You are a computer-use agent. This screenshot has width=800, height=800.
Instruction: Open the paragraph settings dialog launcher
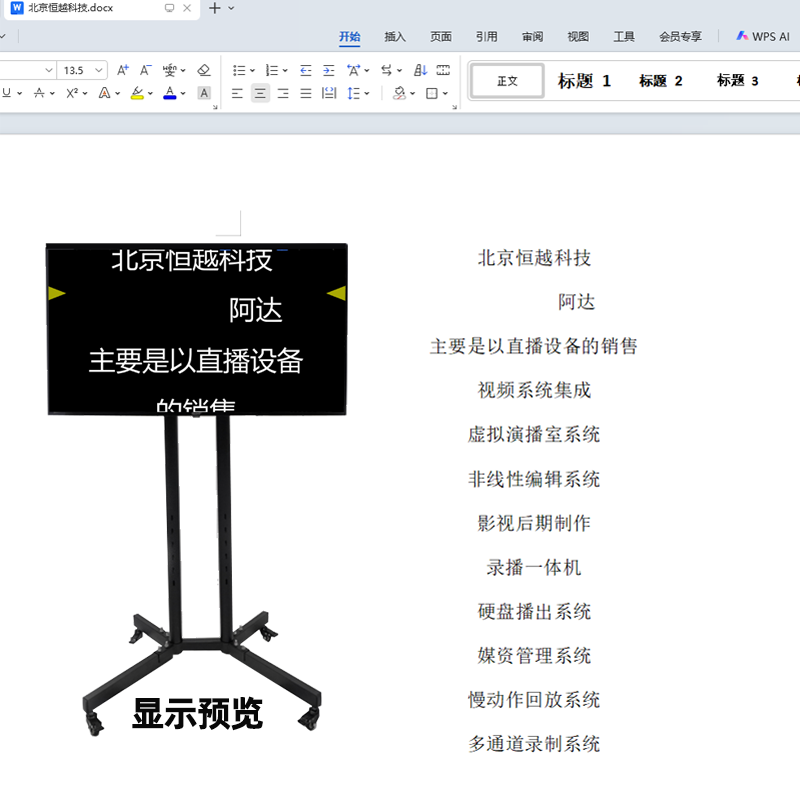coord(454,107)
